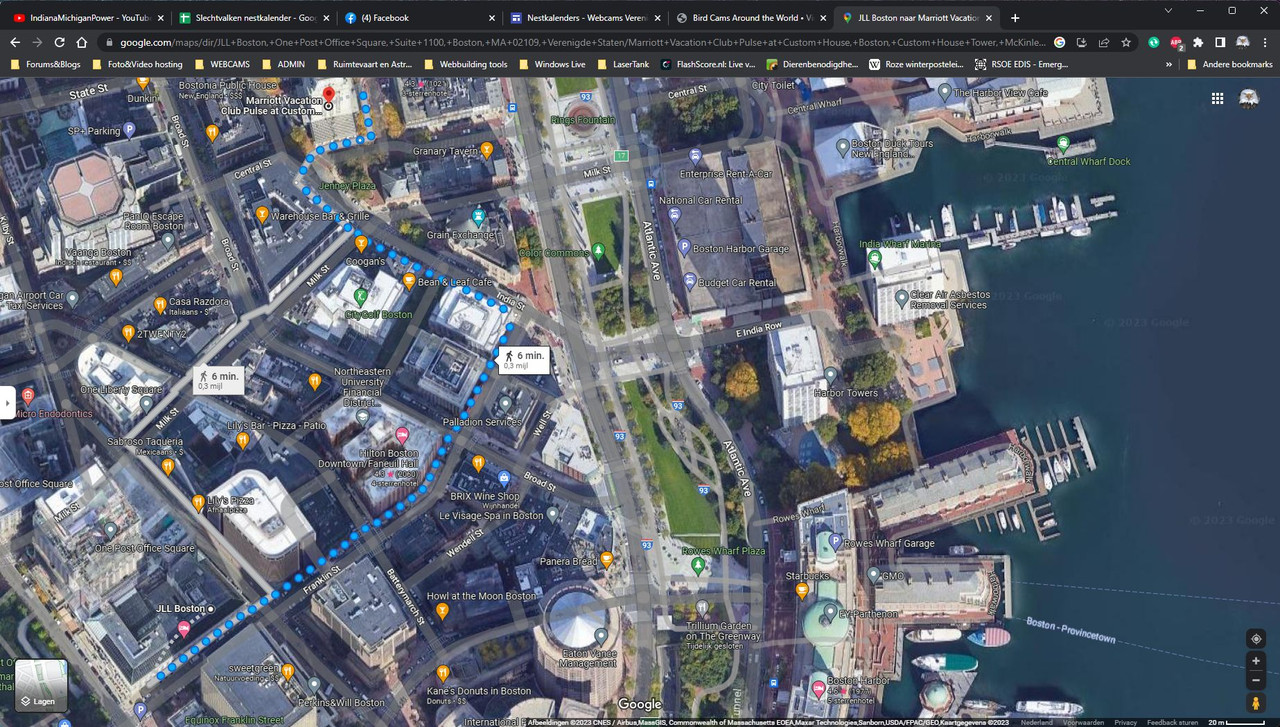This screenshot has height=727, width=1280.
Task: Reload the page
Action: pos(59,42)
